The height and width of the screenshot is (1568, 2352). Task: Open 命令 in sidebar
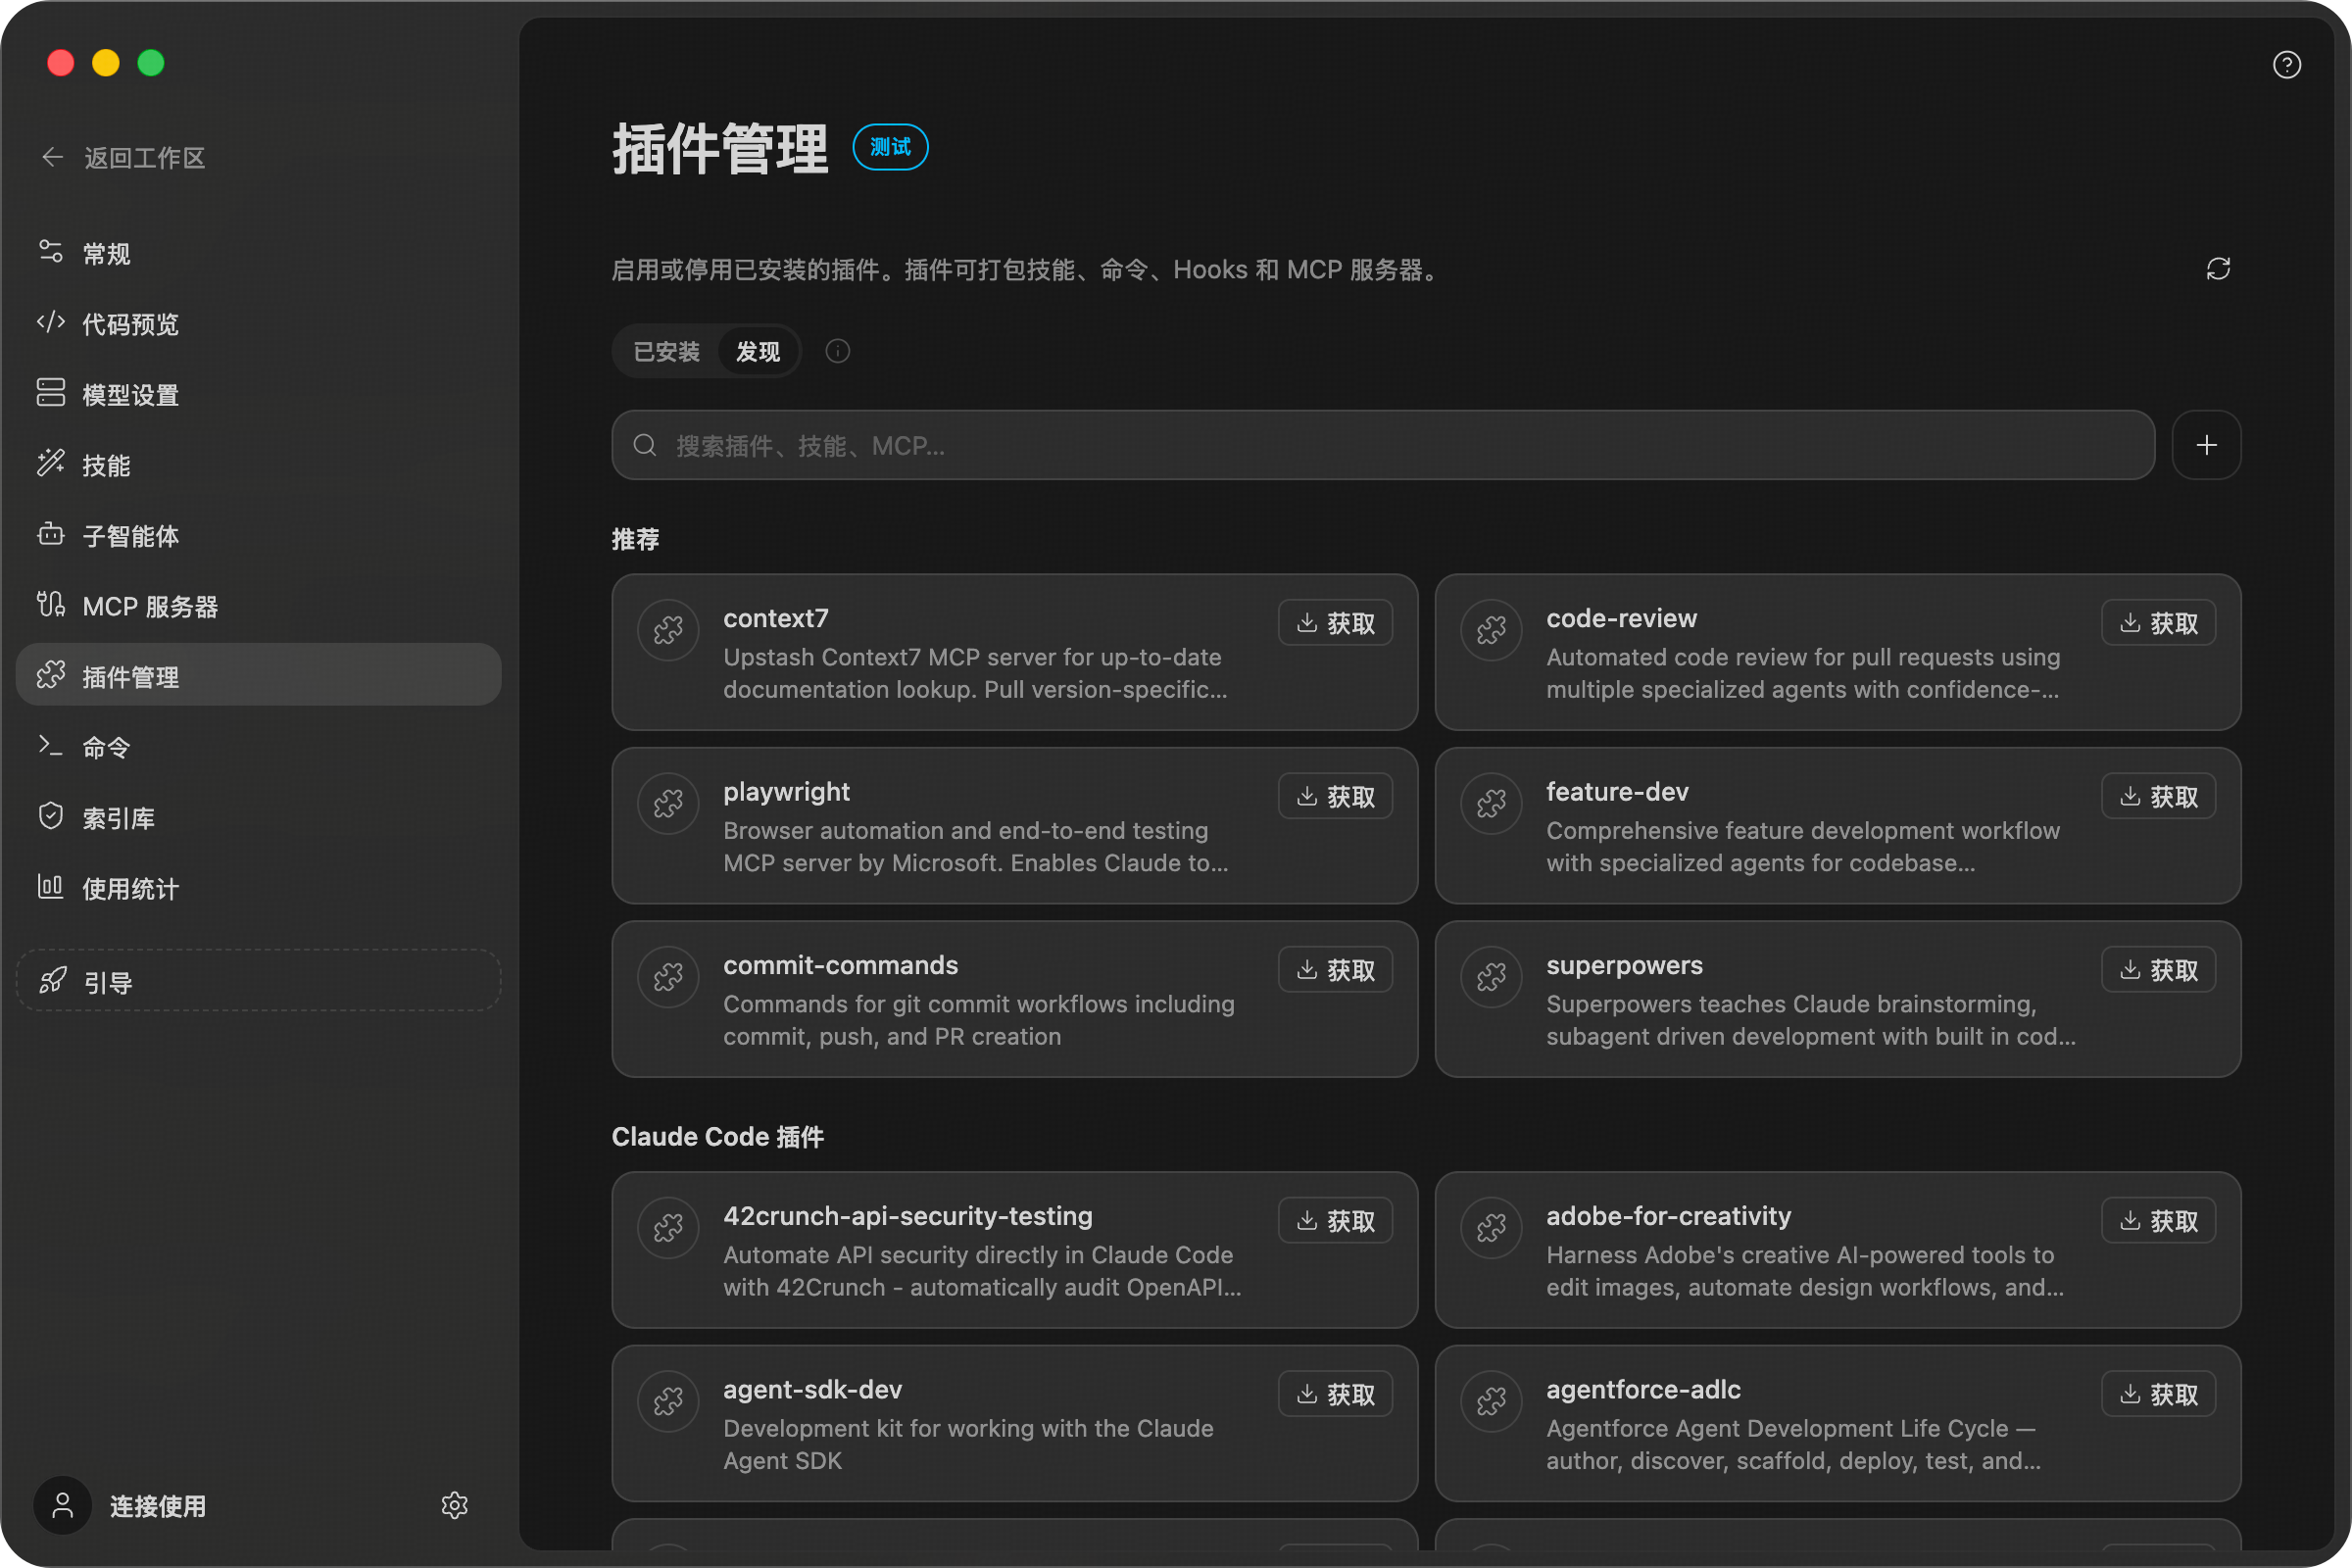[x=258, y=747]
